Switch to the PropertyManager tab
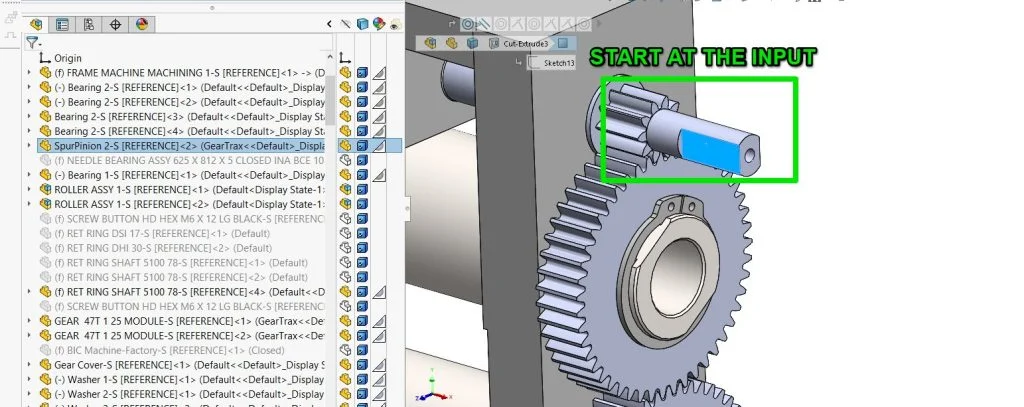Screen dimensions: 1024x407 [x=63, y=24]
